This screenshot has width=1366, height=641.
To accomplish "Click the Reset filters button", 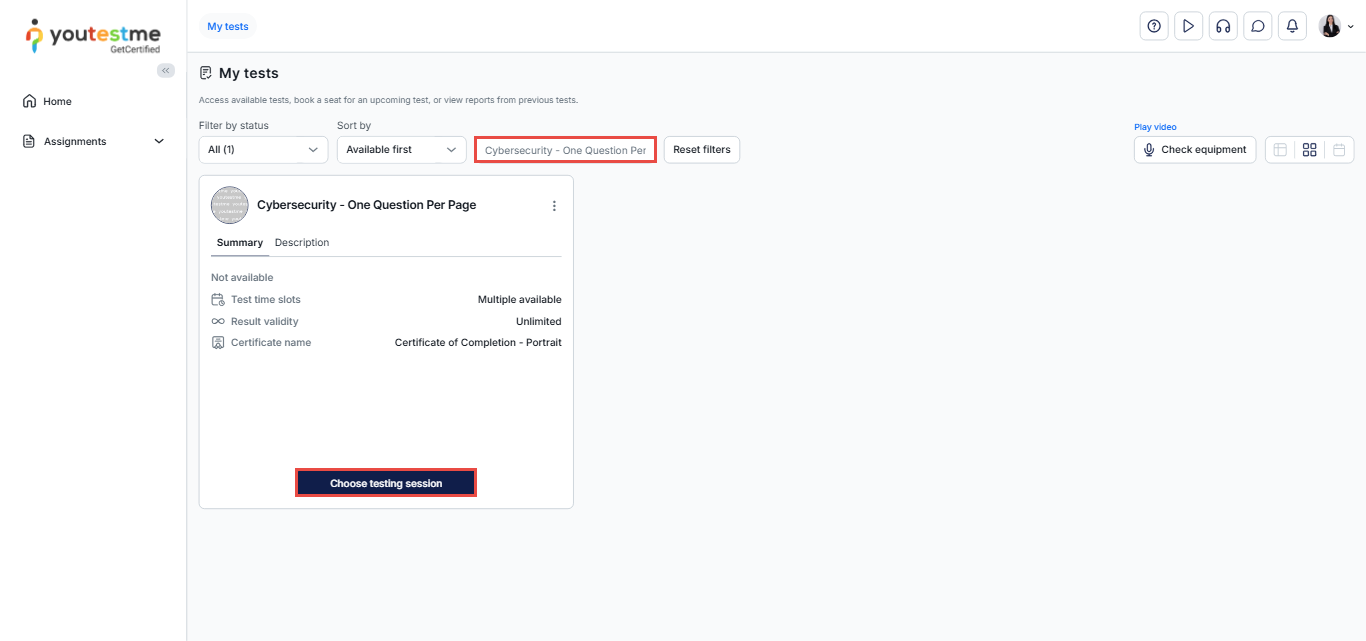I will coord(701,150).
